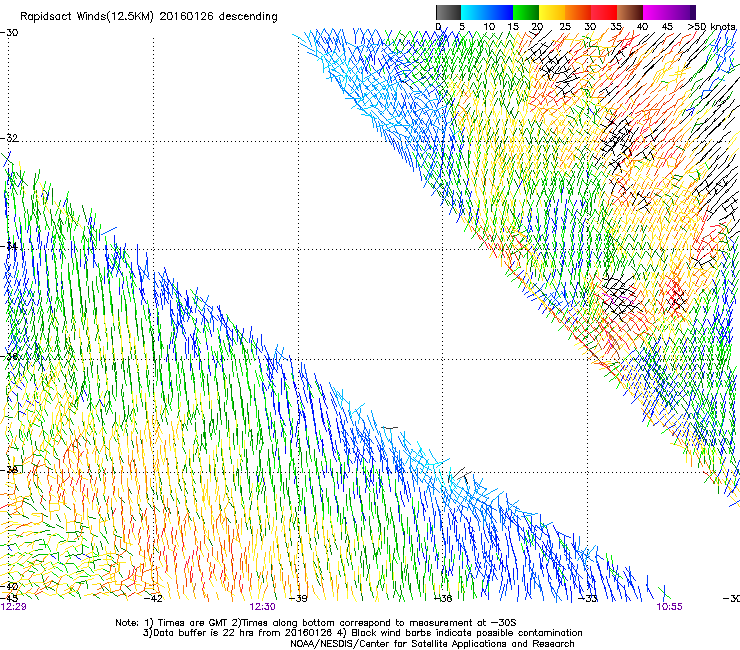Viewport: 740px width, 650px height.
Task: Click the '-36' longitude label on bottom axis
Action: tap(443, 599)
